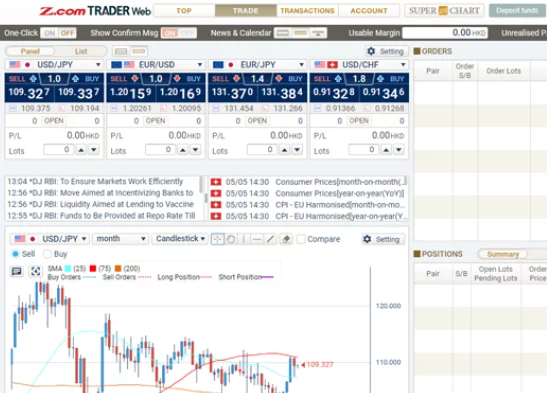Increase USD/JPY lots with up arrow
The image size is (547, 393).
coord(81,150)
